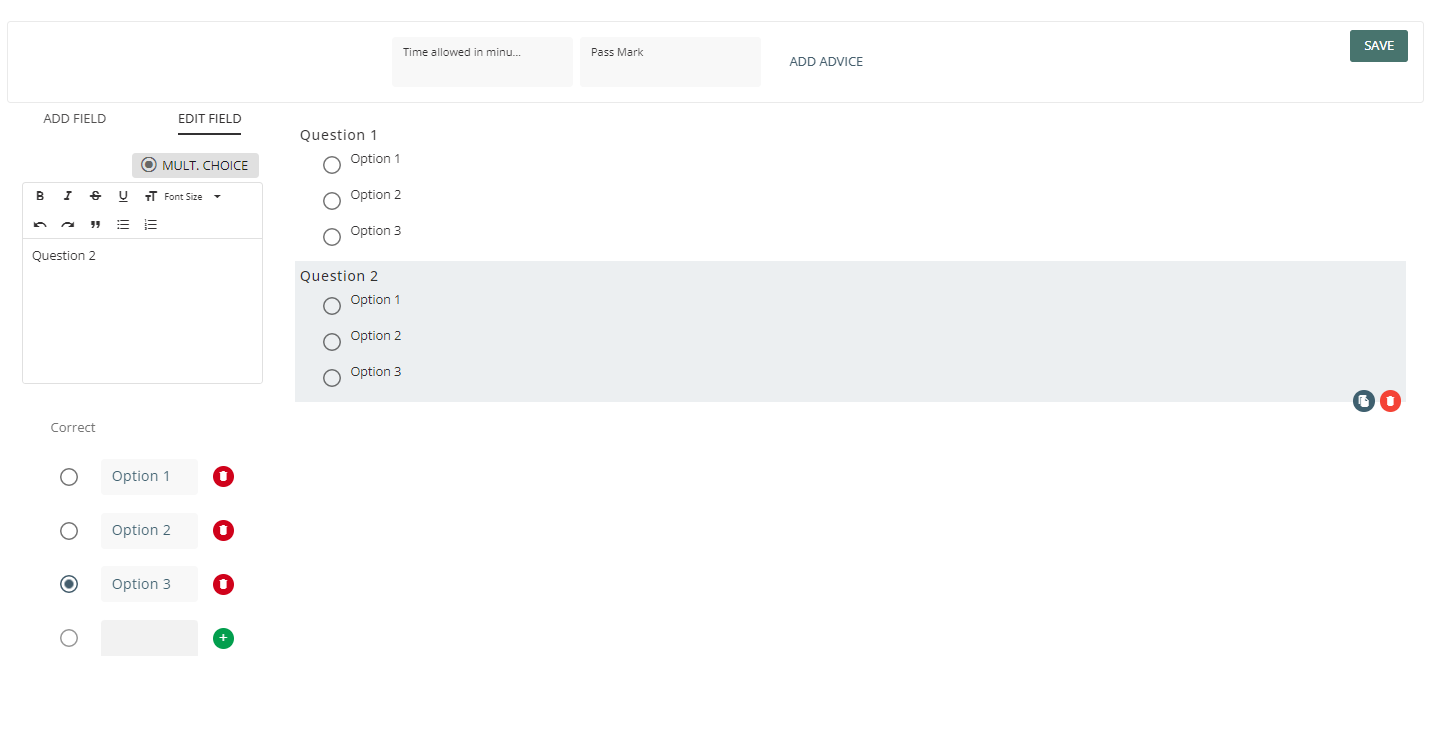
Task: Toggle strikethrough text formatting
Action: click(x=95, y=197)
